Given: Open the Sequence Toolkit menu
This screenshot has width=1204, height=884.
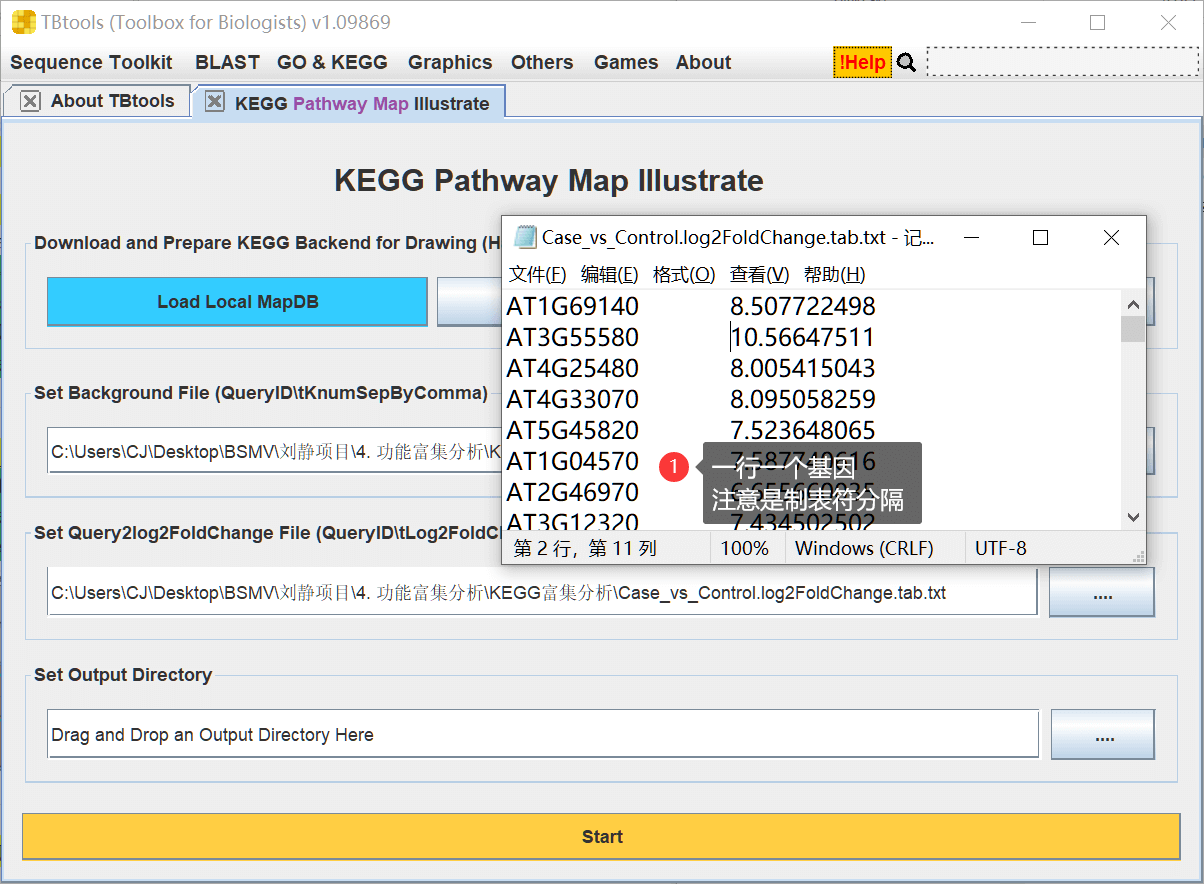Looking at the screenshot, I should [x=91, y=62].
